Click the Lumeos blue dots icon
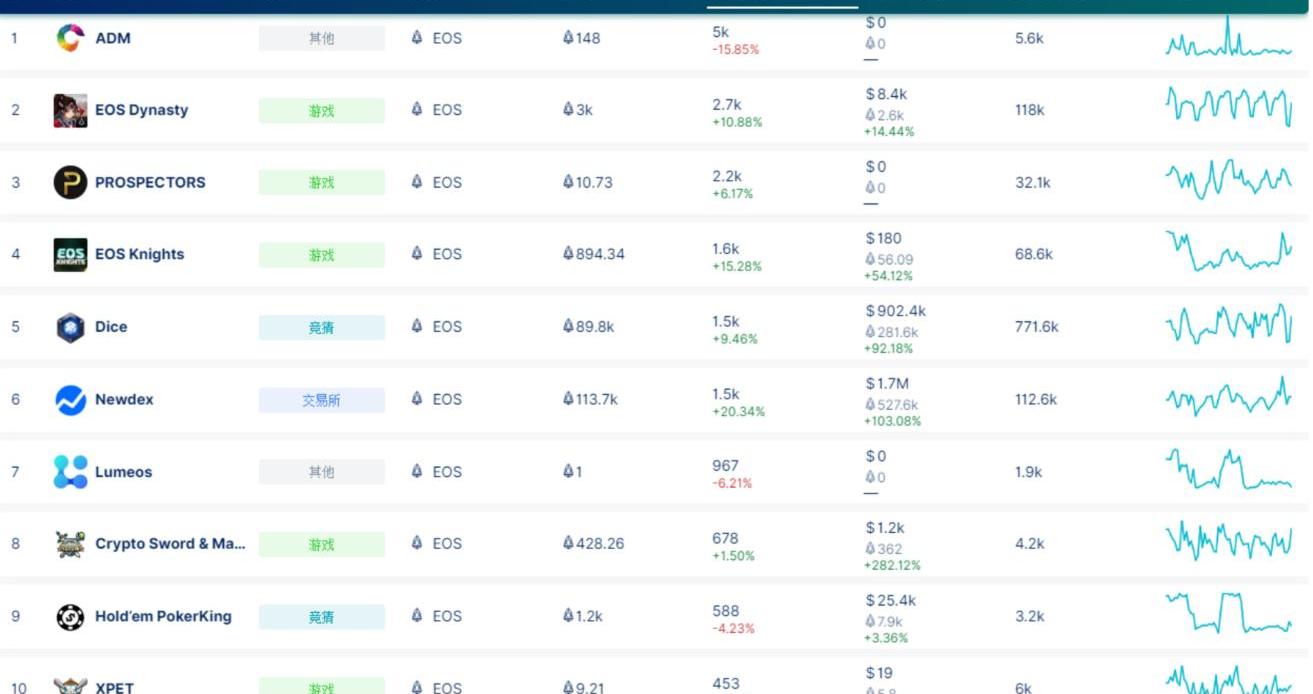 pos(70,472)
